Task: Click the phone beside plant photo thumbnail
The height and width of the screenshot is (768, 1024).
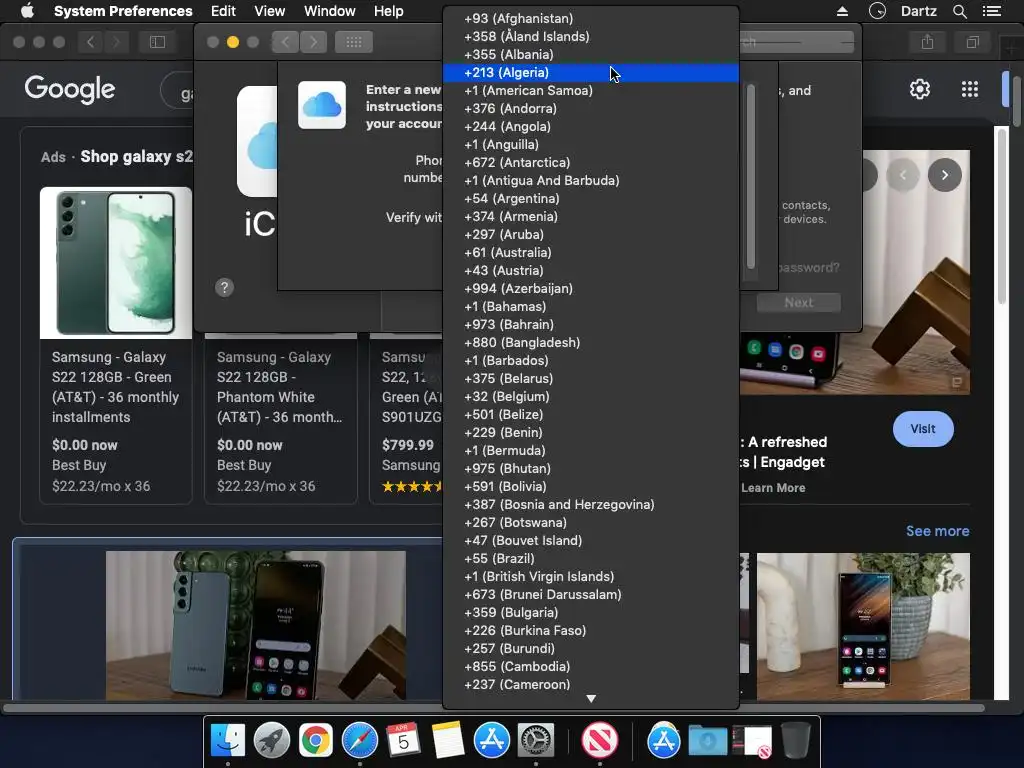Action: (x=863, y=626)
